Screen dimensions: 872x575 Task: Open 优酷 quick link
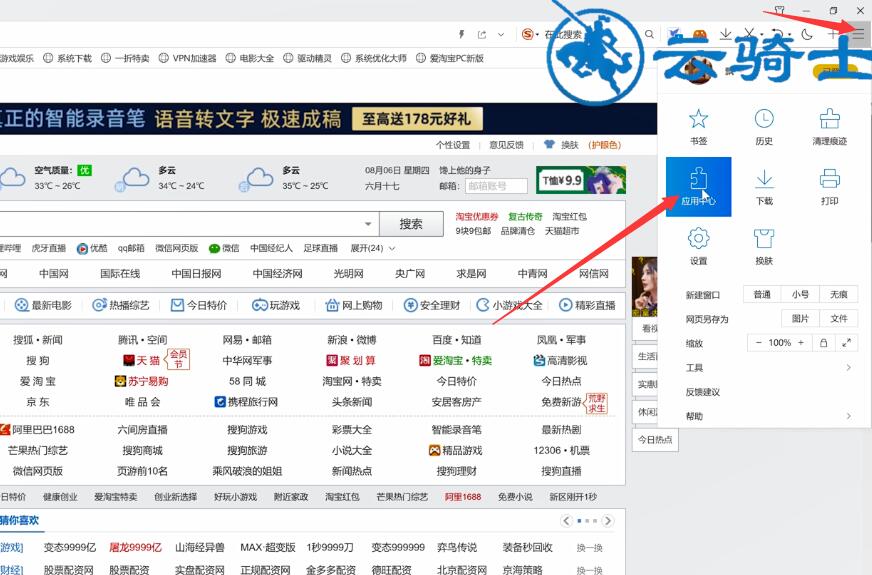[92, 248]
